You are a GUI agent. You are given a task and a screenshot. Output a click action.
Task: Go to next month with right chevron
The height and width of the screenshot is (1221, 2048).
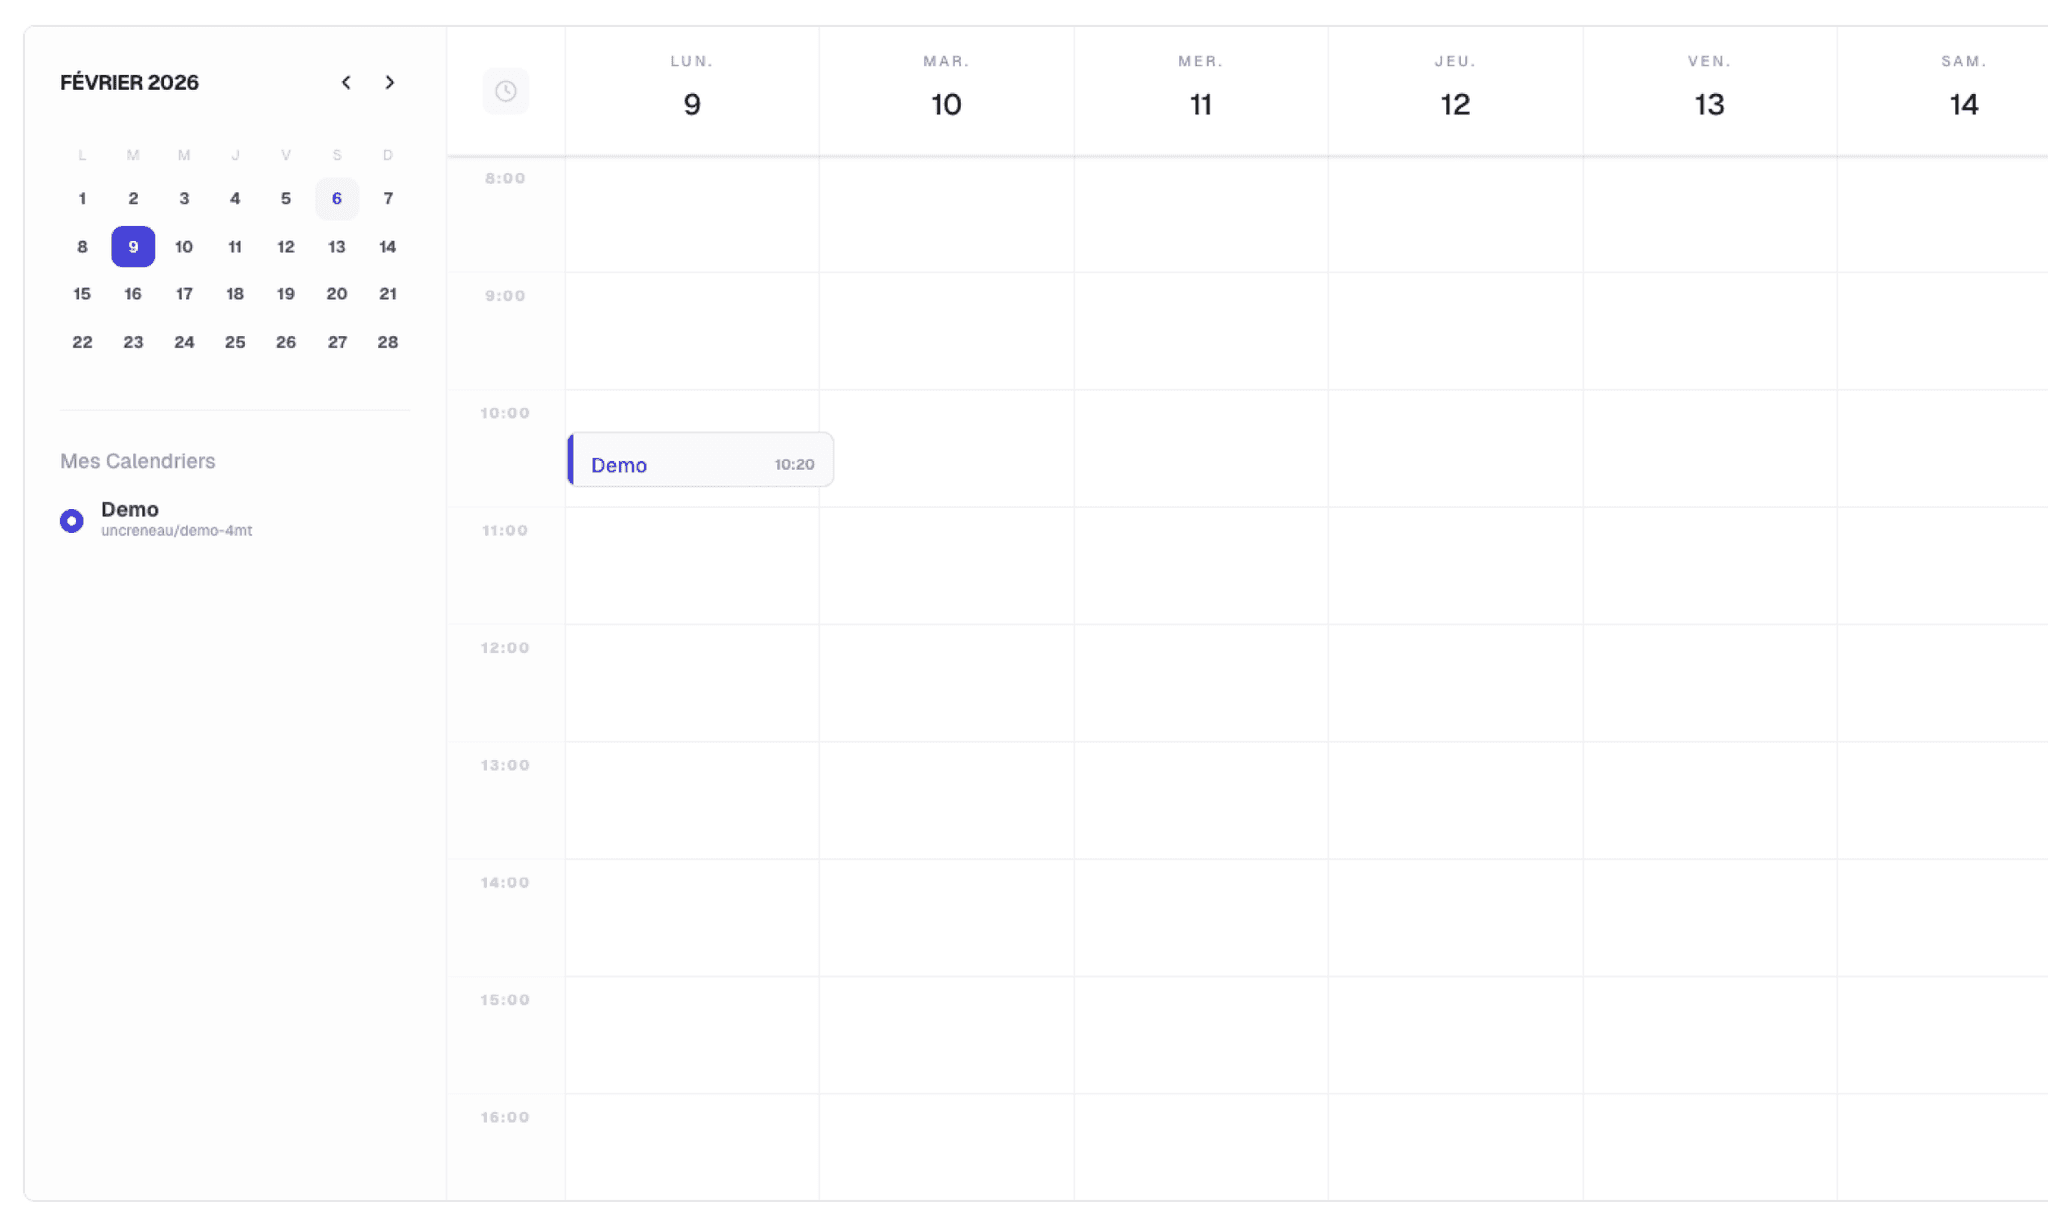point(390,82)
